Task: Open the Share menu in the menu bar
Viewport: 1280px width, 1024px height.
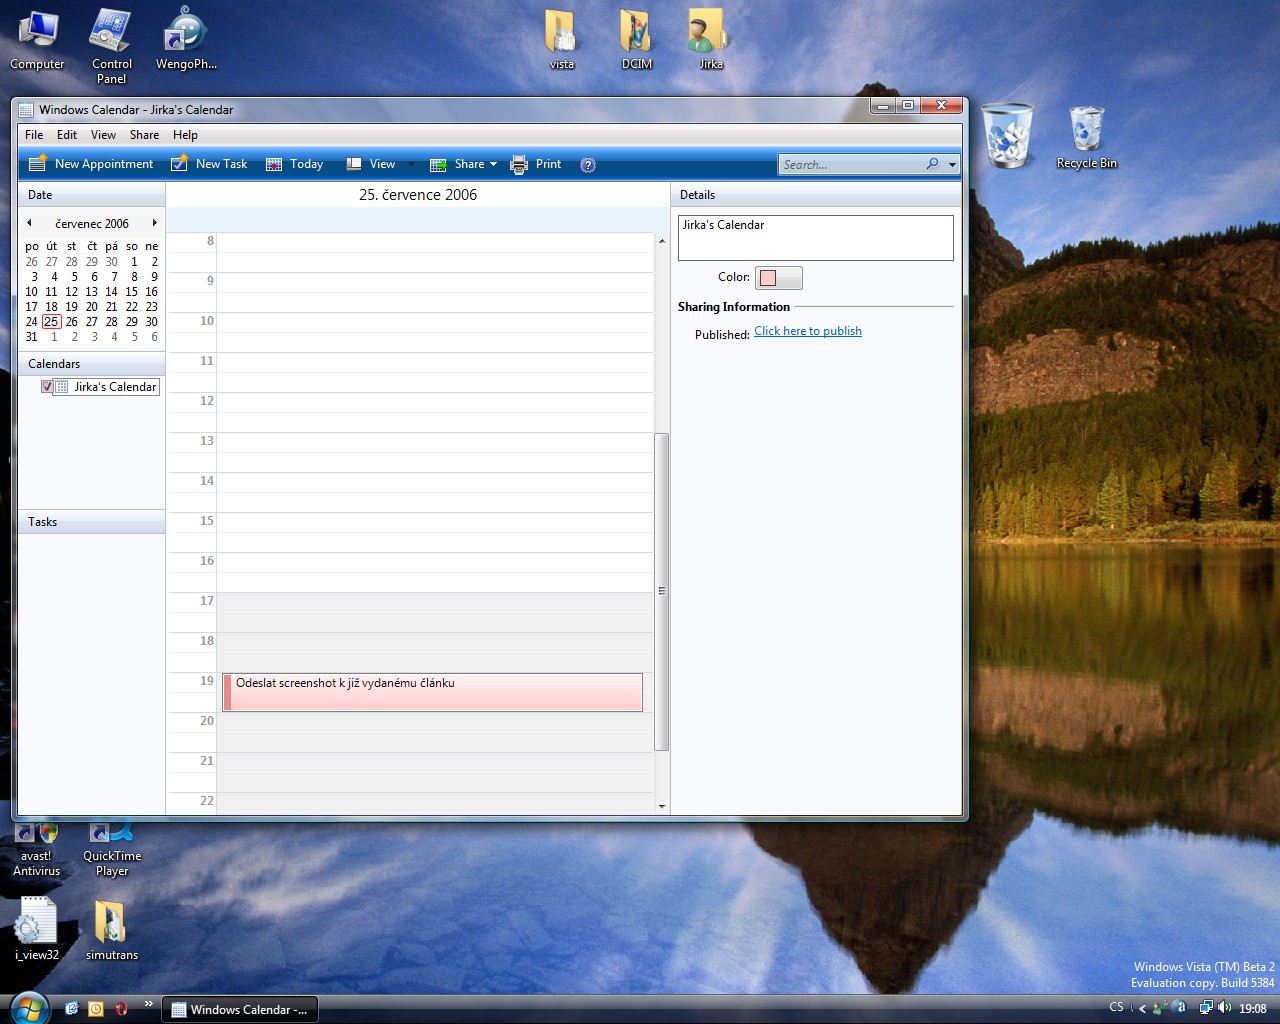Action: tap(144, 135)
